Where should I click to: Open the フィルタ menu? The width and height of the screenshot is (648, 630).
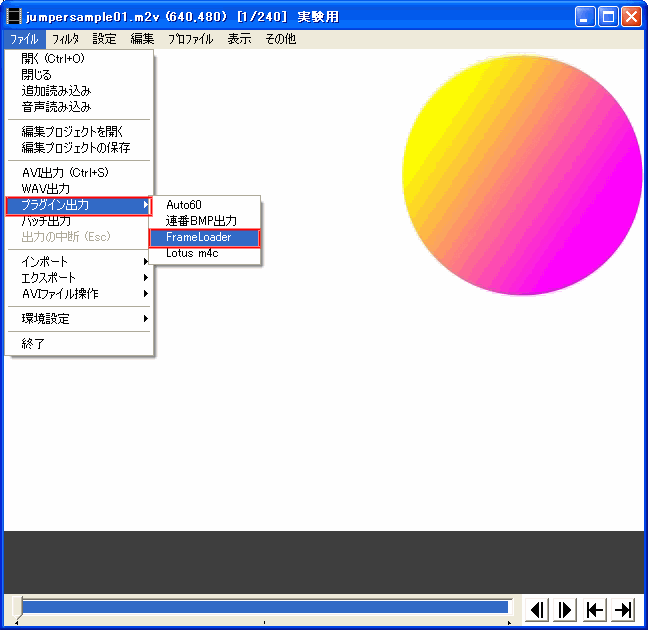[65, 40]
